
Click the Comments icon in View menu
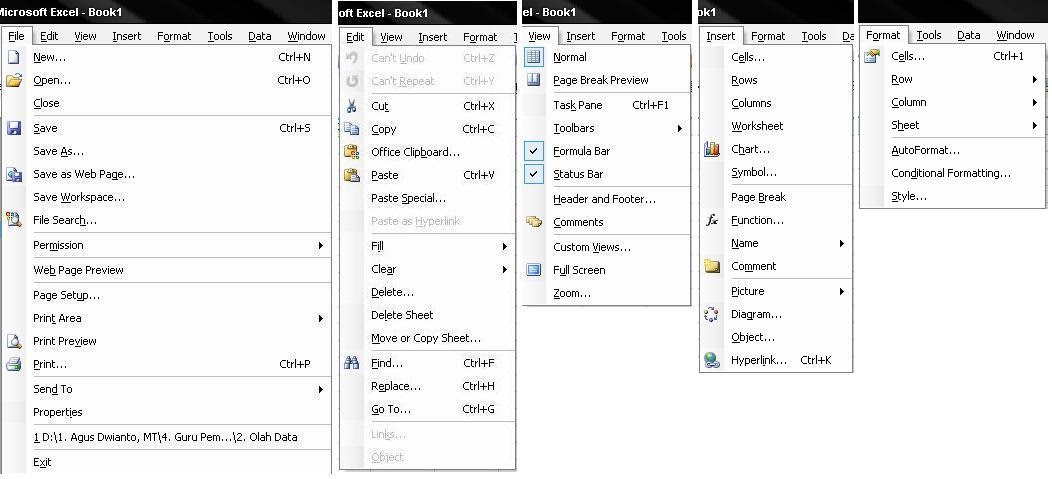point(534,222)
